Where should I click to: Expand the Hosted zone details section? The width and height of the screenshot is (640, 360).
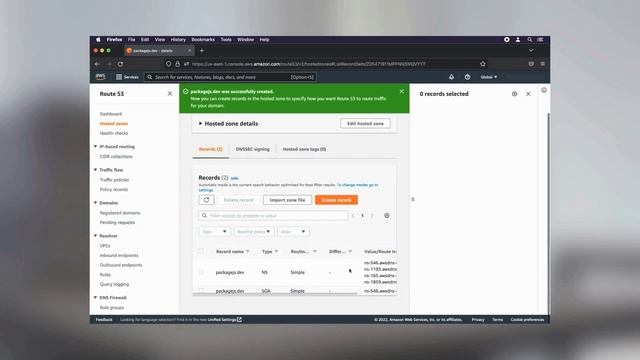point(228,123)
